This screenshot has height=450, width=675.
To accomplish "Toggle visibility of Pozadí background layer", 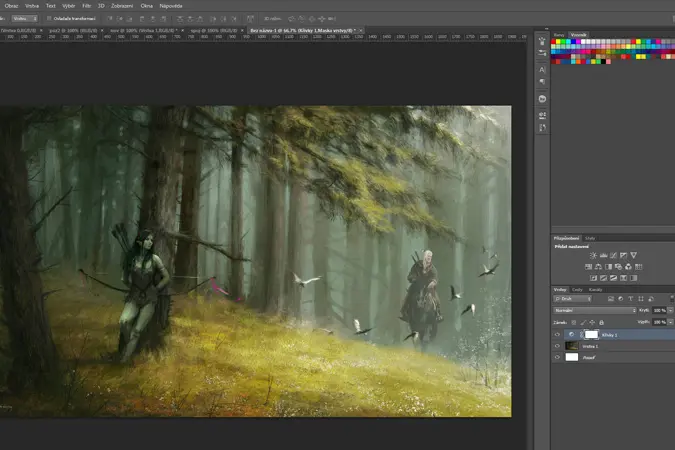I will click(x=557, y=357).
